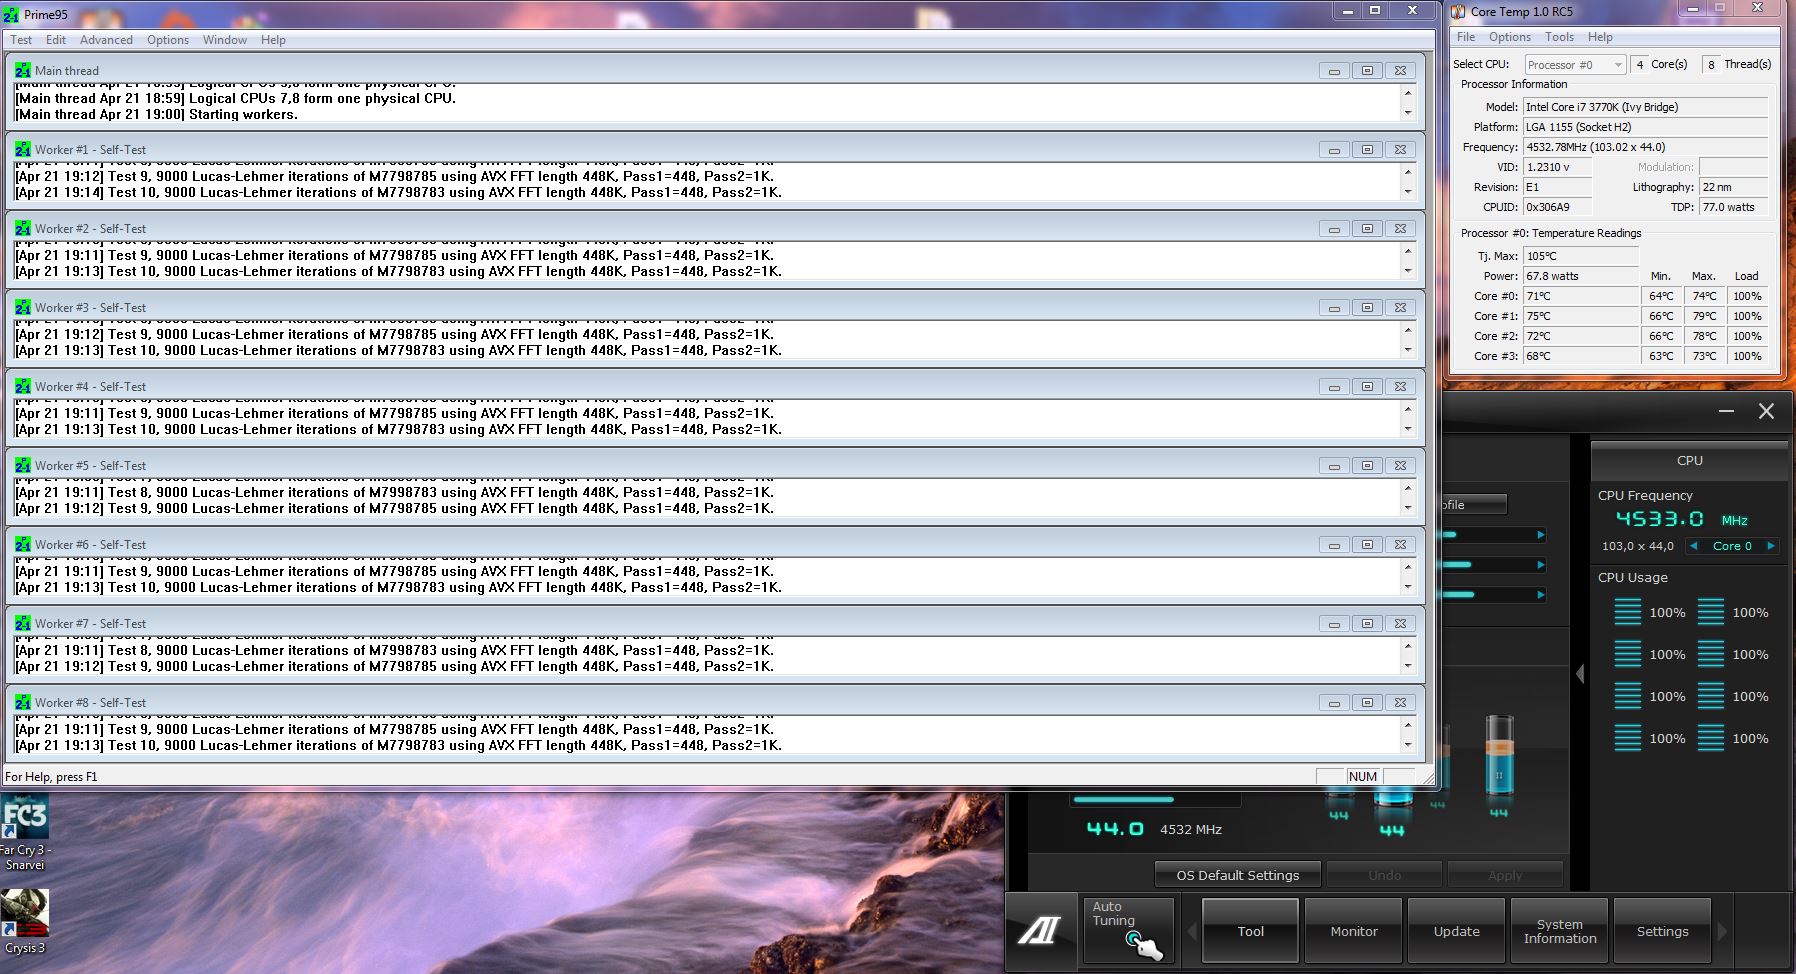Click the Core #1 temperature value 75°C

coord(1581,316)
